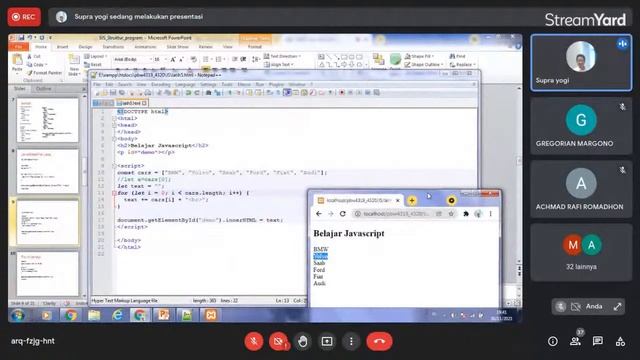
Task: Open Replace dropdown in PowerPoint
Action: pyautogui.click(x=463, y=64)
